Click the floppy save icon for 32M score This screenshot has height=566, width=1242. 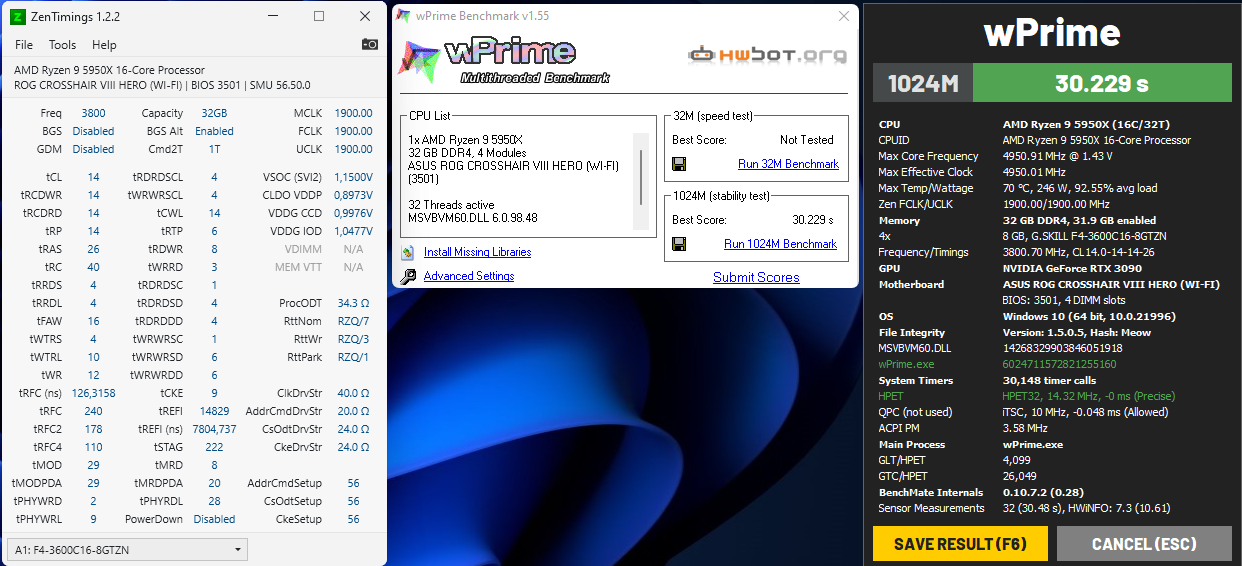(x=679, y=164)
